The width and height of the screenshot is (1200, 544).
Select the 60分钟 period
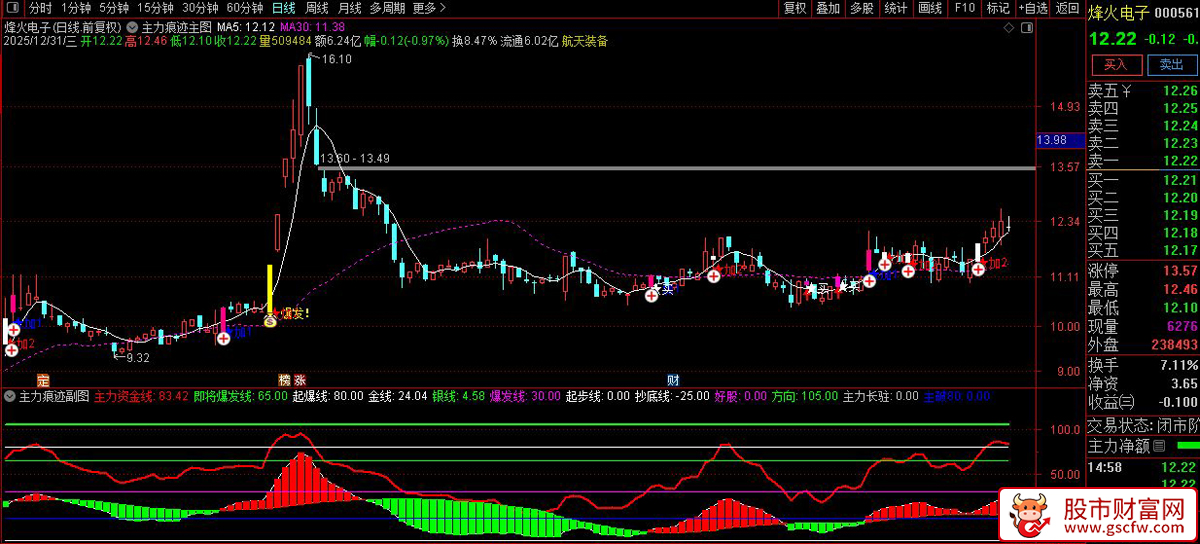(244, 8)
